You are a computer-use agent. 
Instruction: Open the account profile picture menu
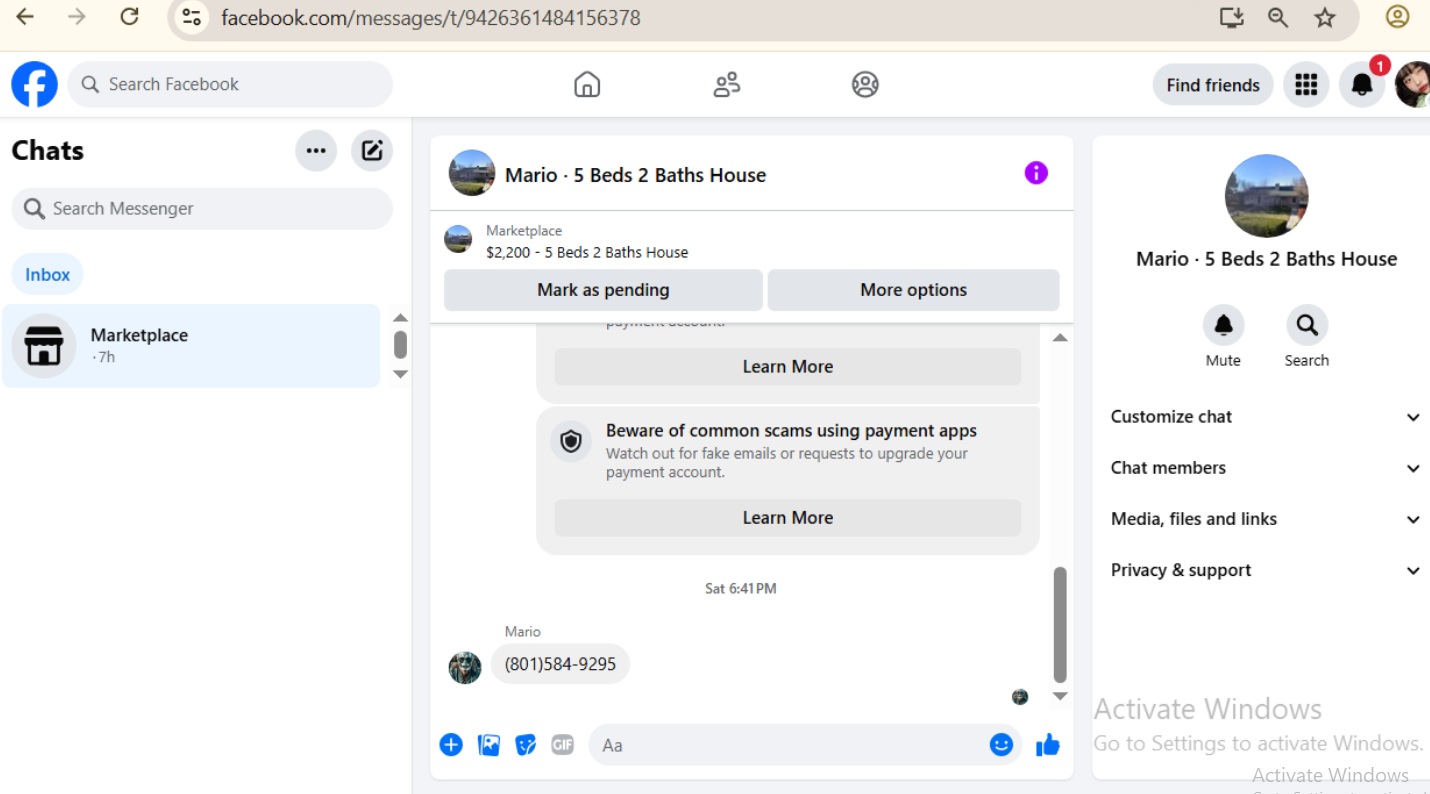pos(1413,85)
